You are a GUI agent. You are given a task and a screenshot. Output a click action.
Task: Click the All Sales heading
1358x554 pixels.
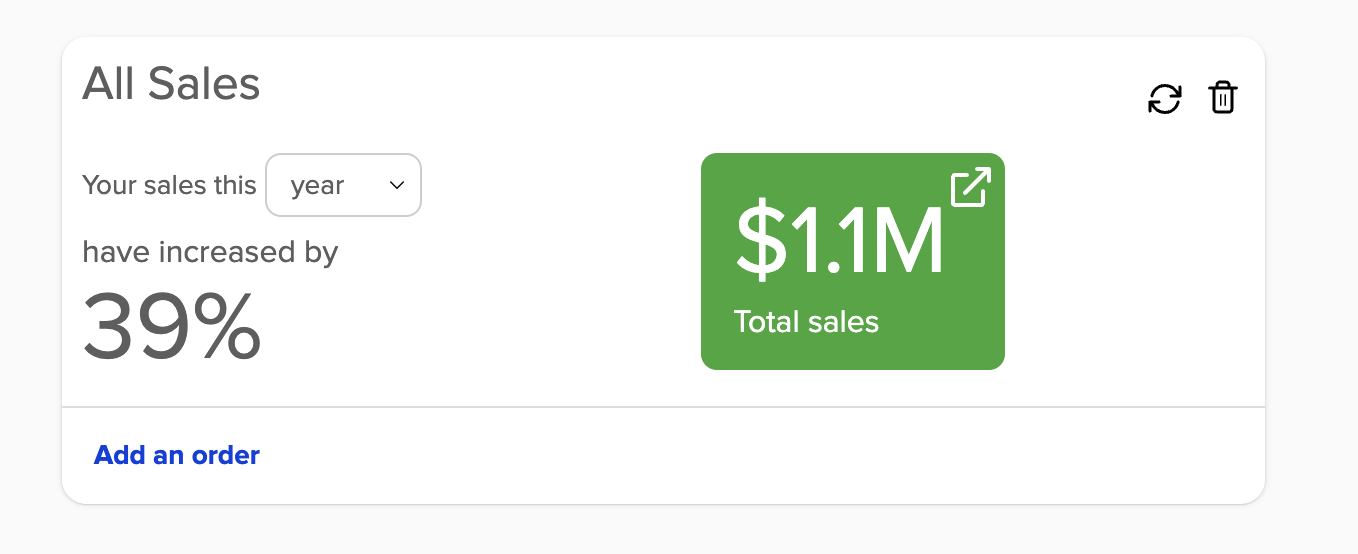171,84
